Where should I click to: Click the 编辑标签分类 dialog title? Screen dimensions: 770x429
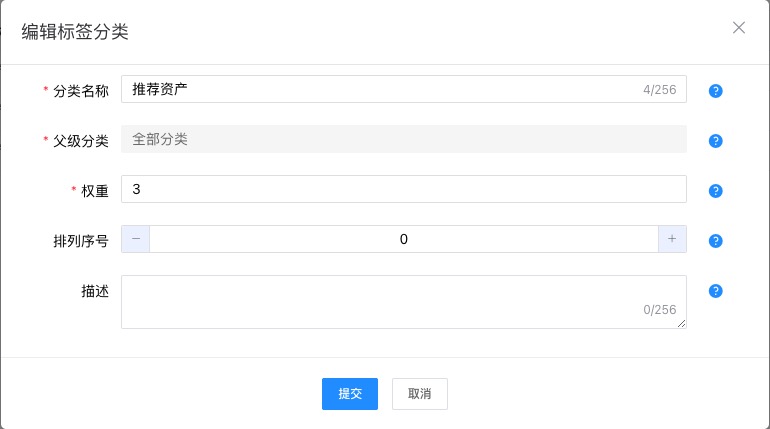tap(75, 32)
